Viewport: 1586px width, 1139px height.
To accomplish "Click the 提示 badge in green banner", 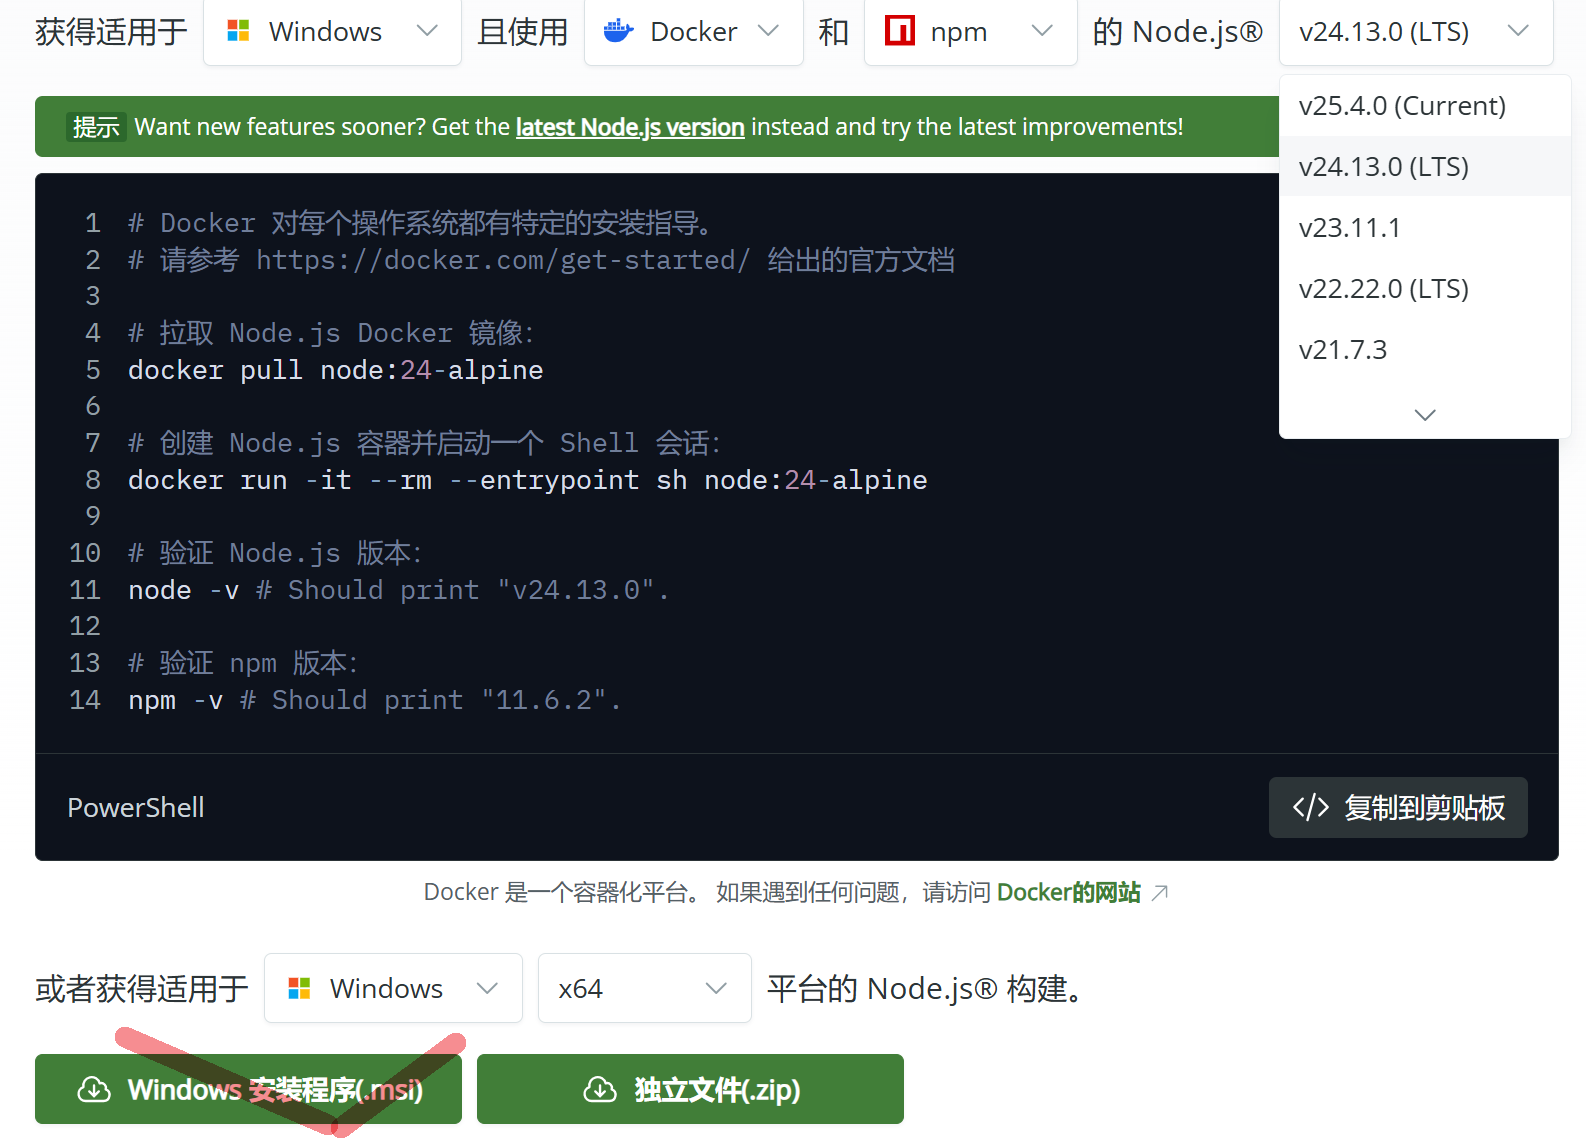I will coord(96,127).
